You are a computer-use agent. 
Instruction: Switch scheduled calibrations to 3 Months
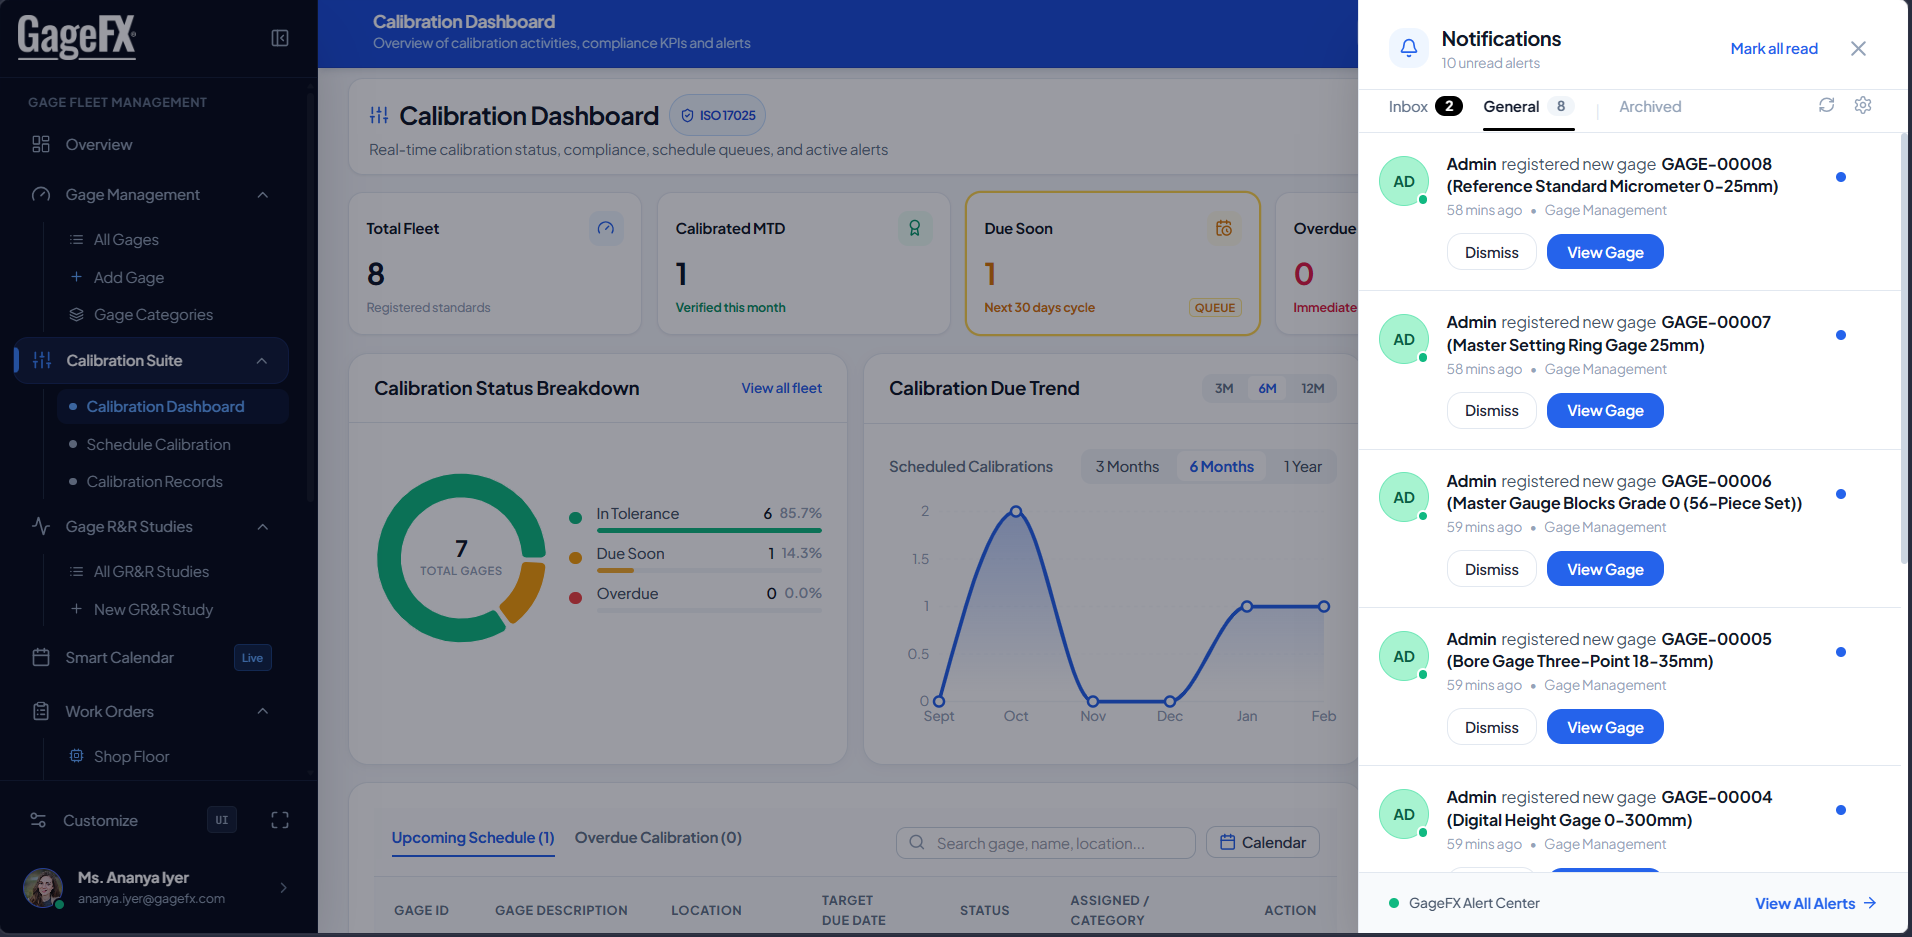(1127, 466)
